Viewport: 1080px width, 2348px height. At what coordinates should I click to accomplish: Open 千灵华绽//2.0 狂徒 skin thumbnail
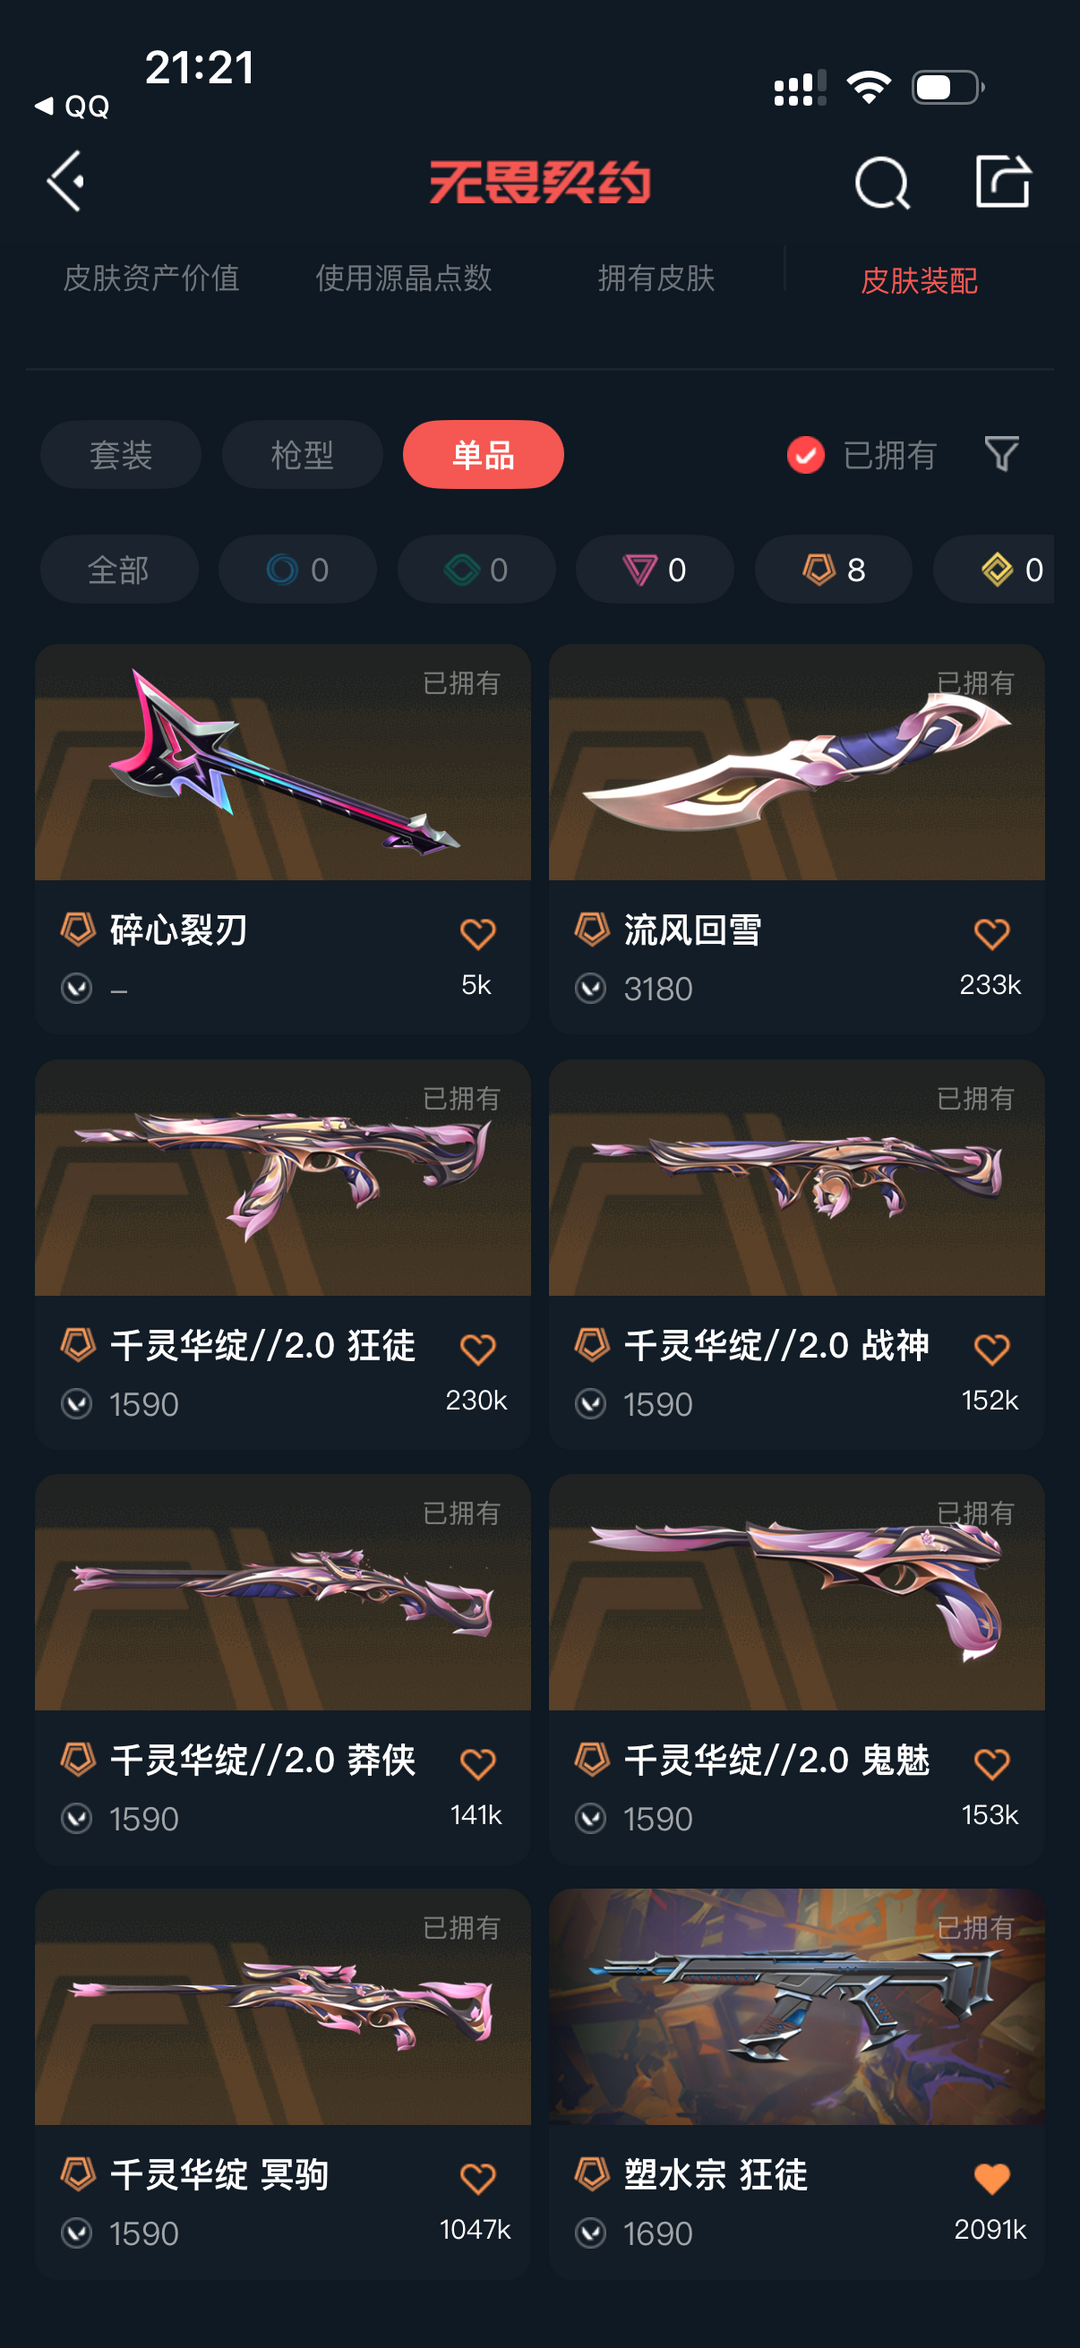(x=283, y=1178)
